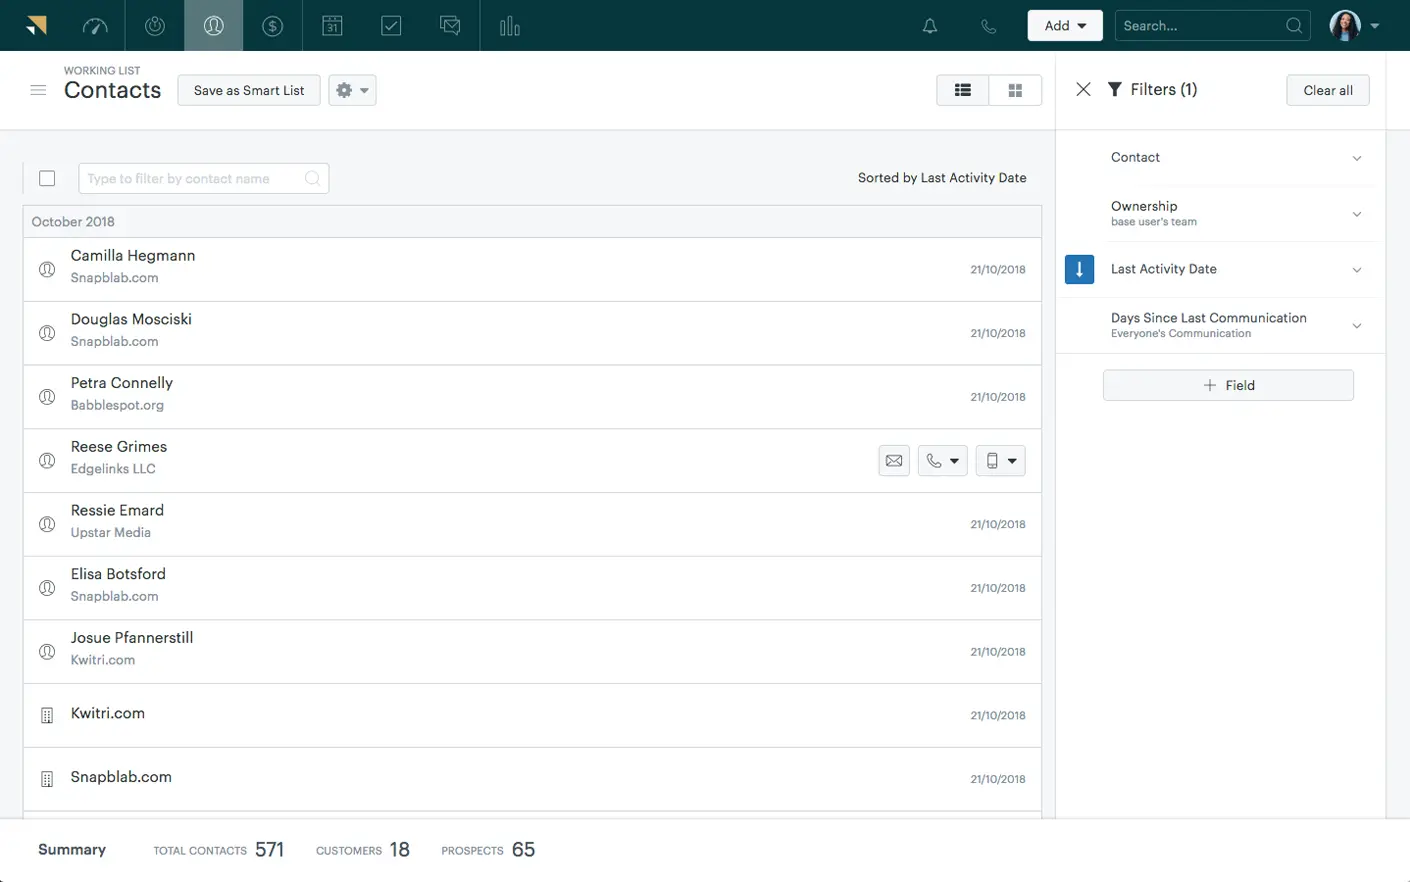1410x882 pixels.
Task: Open the Deals section icon
Action: pyautogui.click(x=272, y=25)
